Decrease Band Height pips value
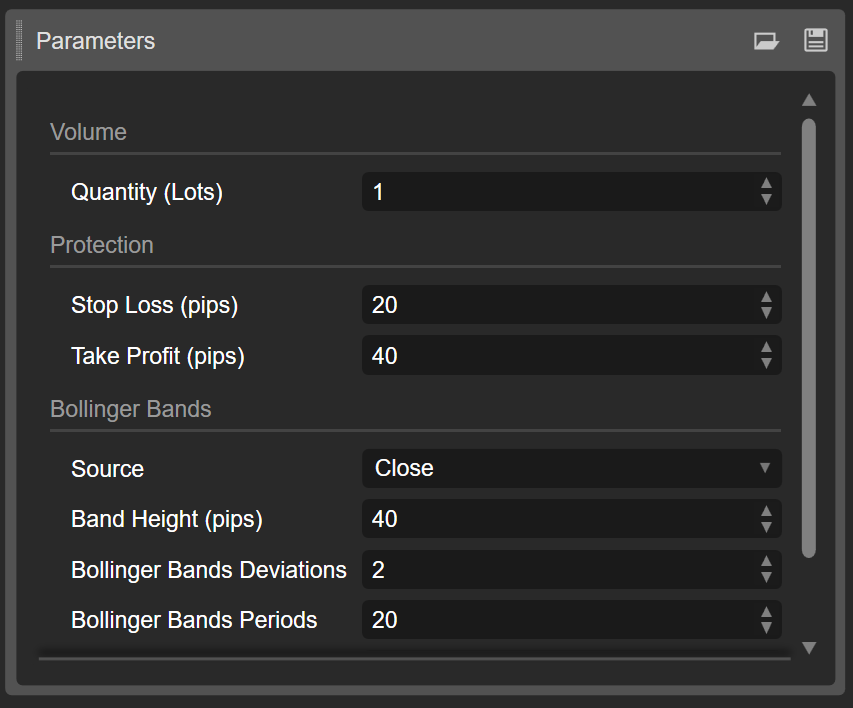 pos(766,527)
